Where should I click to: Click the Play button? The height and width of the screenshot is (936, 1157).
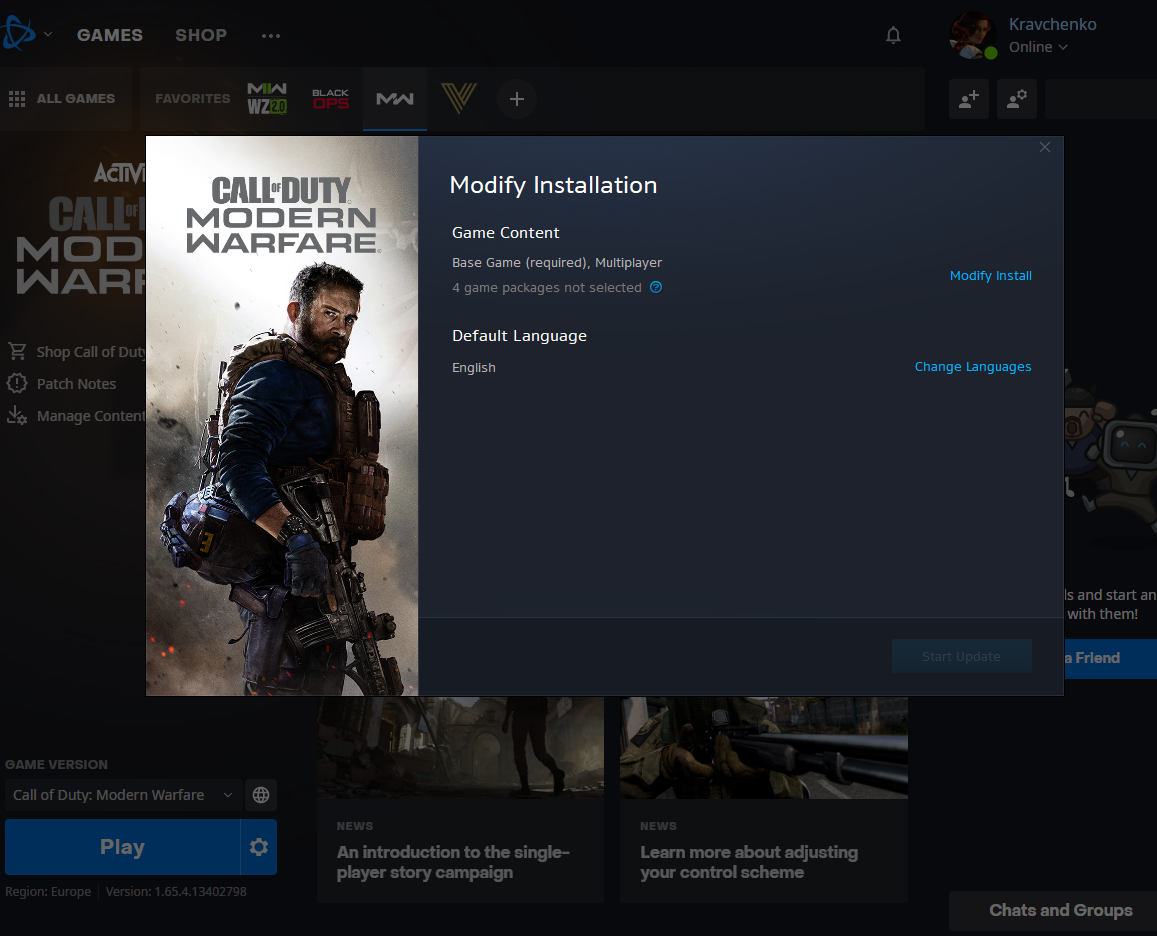pos(122,847)
